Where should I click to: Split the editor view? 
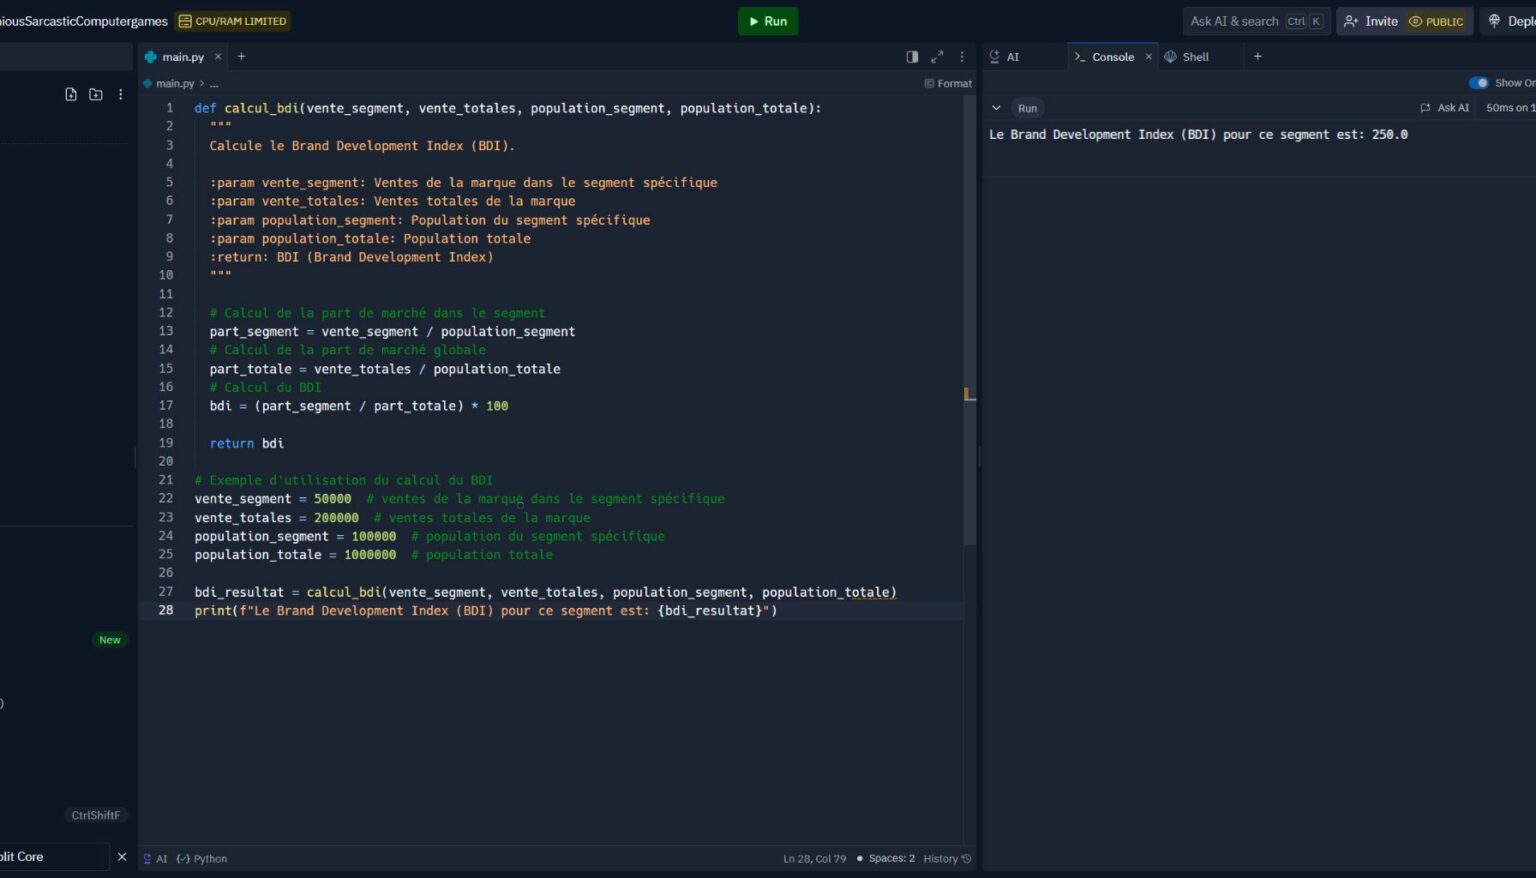coord(911,57)
